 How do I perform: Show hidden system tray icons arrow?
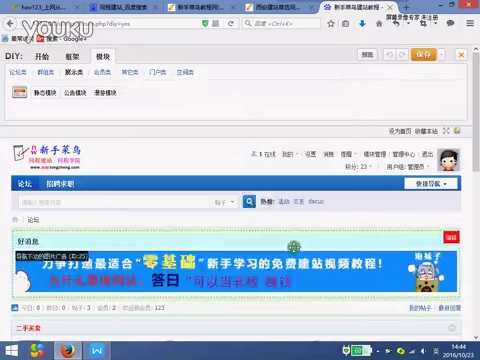coord(378,351)
